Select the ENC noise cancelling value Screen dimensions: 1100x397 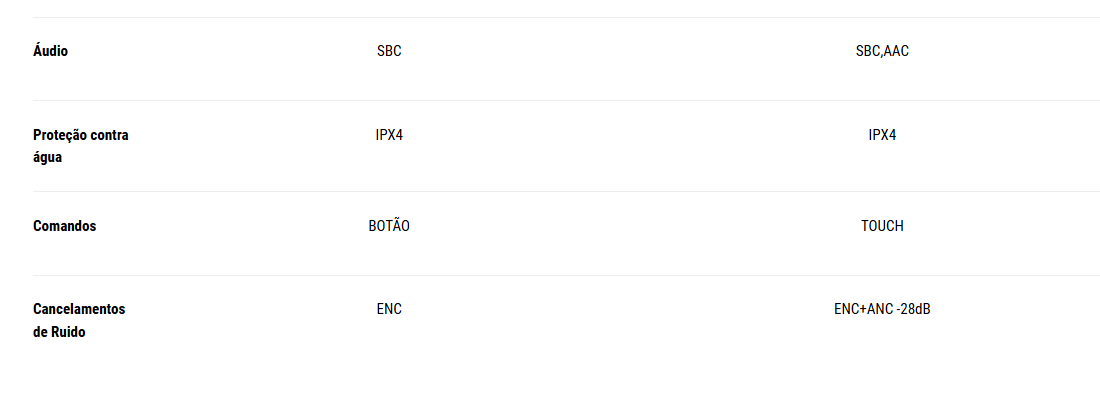click(x=389, y=309)
